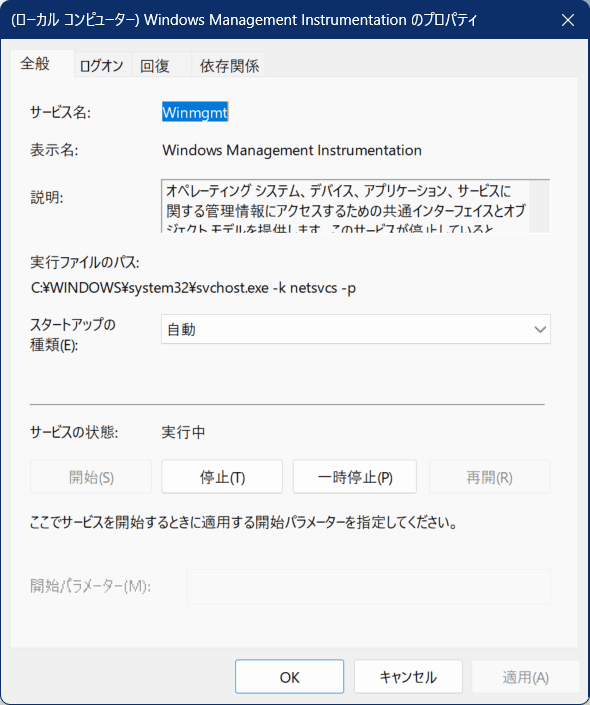This screenshot has height=705, width=590.
Task: Click the 開始パラメーター input field
Action: tap(369, 586)
